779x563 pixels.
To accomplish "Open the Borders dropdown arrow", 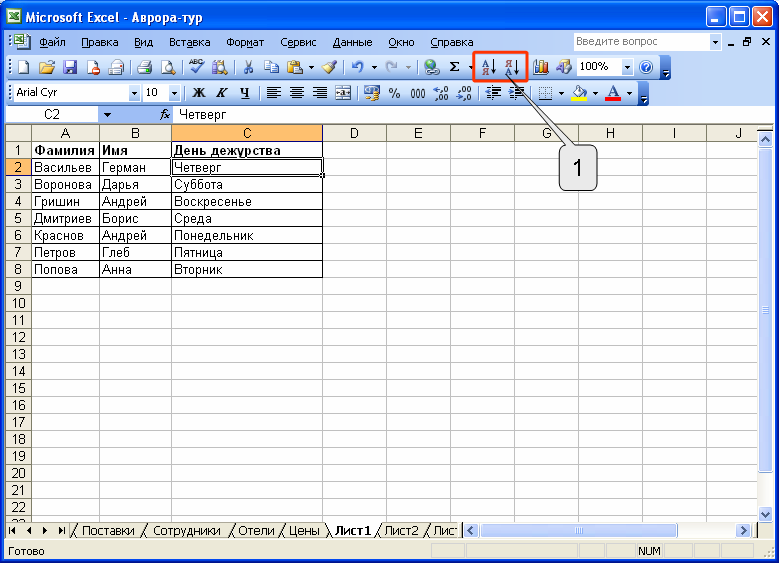I will coord(561,93).
